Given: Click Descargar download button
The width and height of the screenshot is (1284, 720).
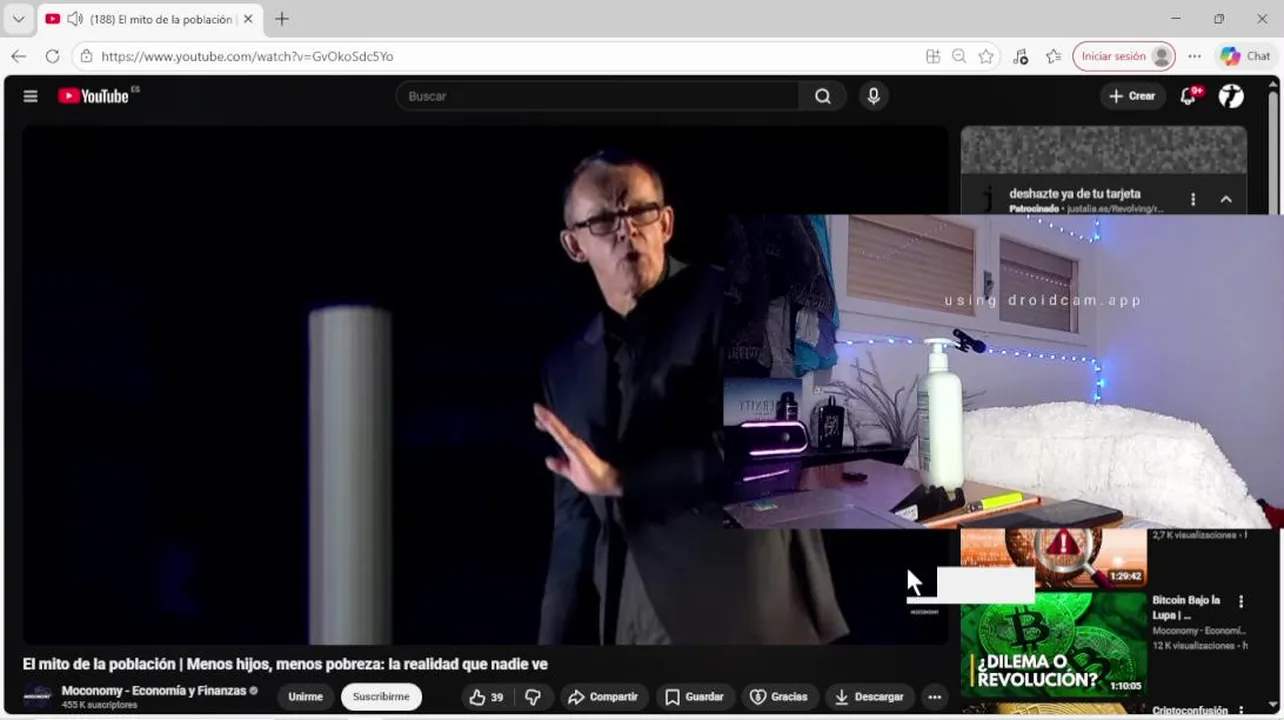Looking at the screenshot, I should click(869, 697).
